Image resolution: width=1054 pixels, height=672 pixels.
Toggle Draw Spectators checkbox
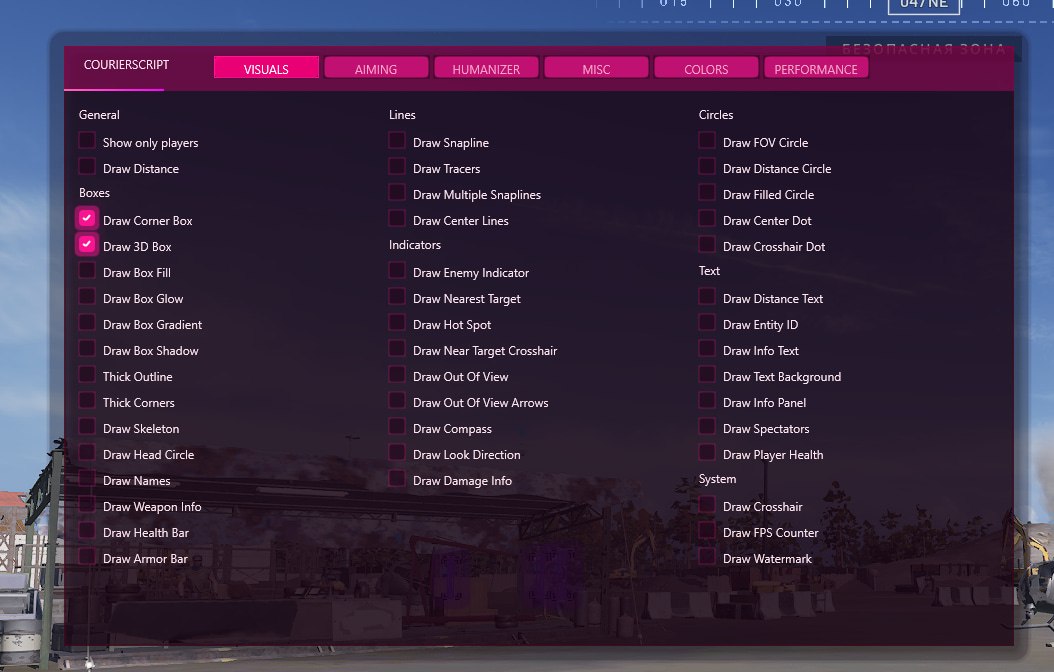tap(706, 426)
